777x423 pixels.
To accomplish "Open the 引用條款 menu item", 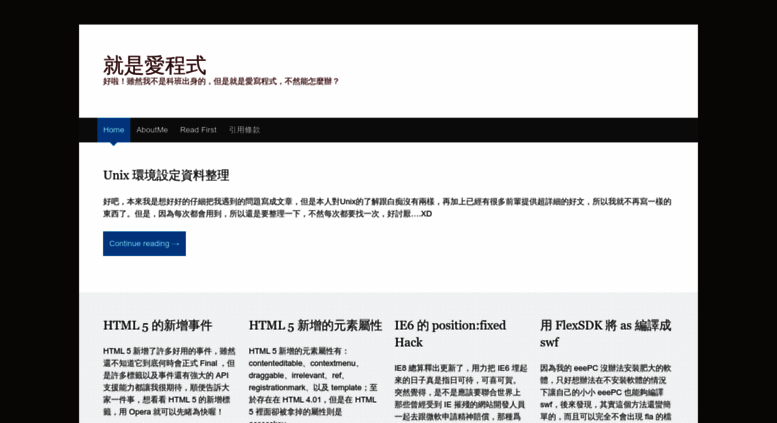I will point(244,130).
